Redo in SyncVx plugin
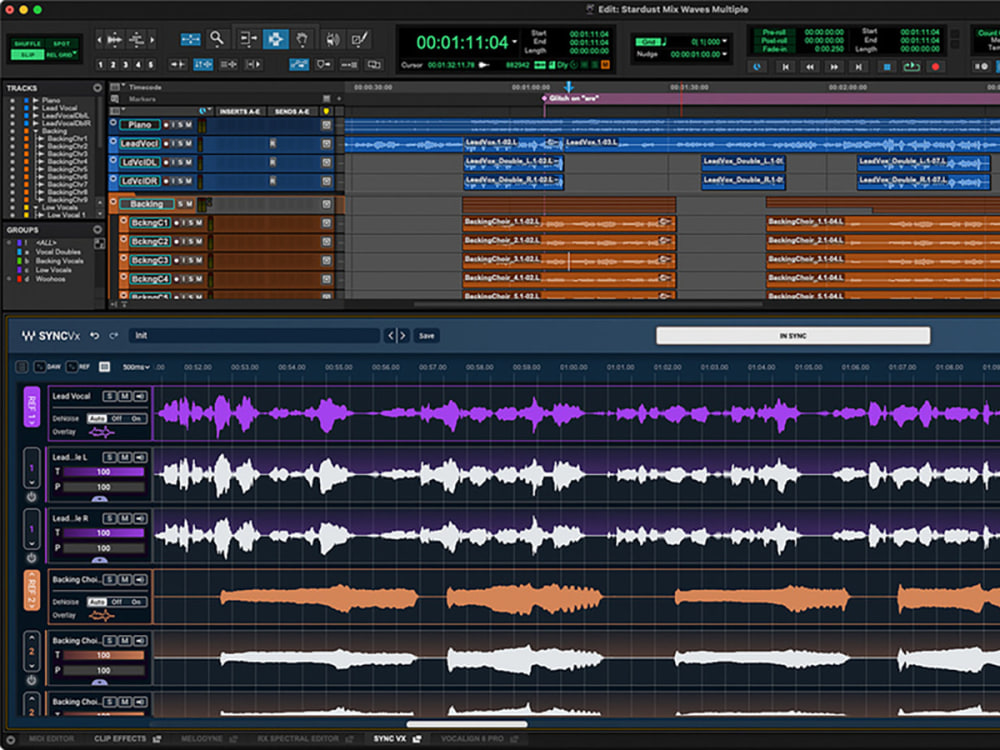 point(114,335)
